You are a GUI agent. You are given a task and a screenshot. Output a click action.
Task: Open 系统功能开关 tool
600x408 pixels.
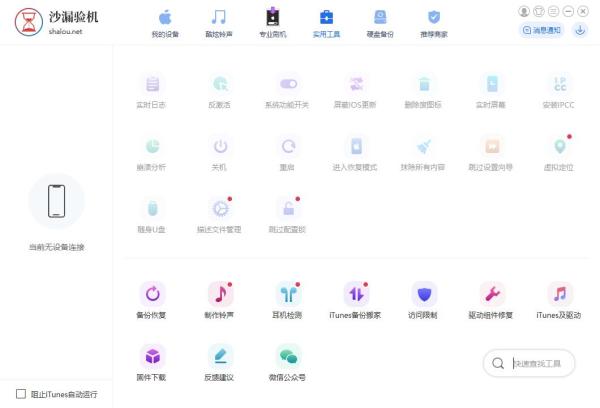pyautogui.click(x=287, y=91)
